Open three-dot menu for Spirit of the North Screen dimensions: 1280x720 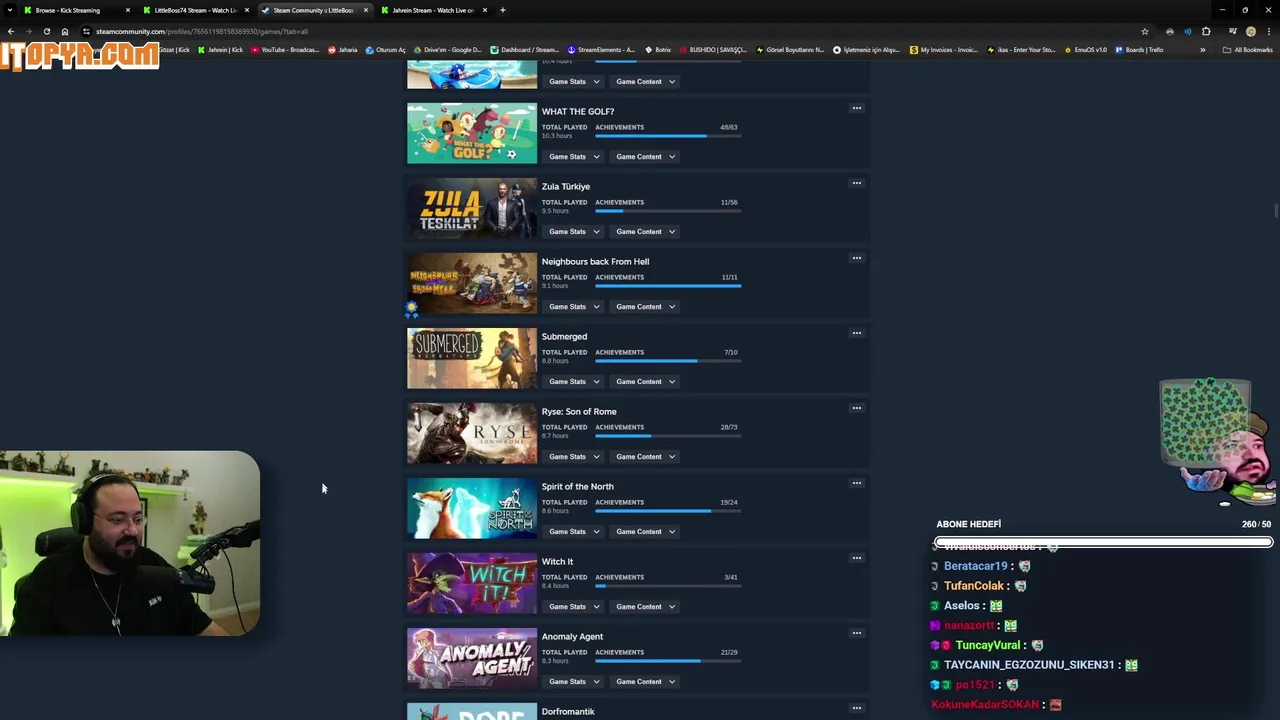pos(856,483)
